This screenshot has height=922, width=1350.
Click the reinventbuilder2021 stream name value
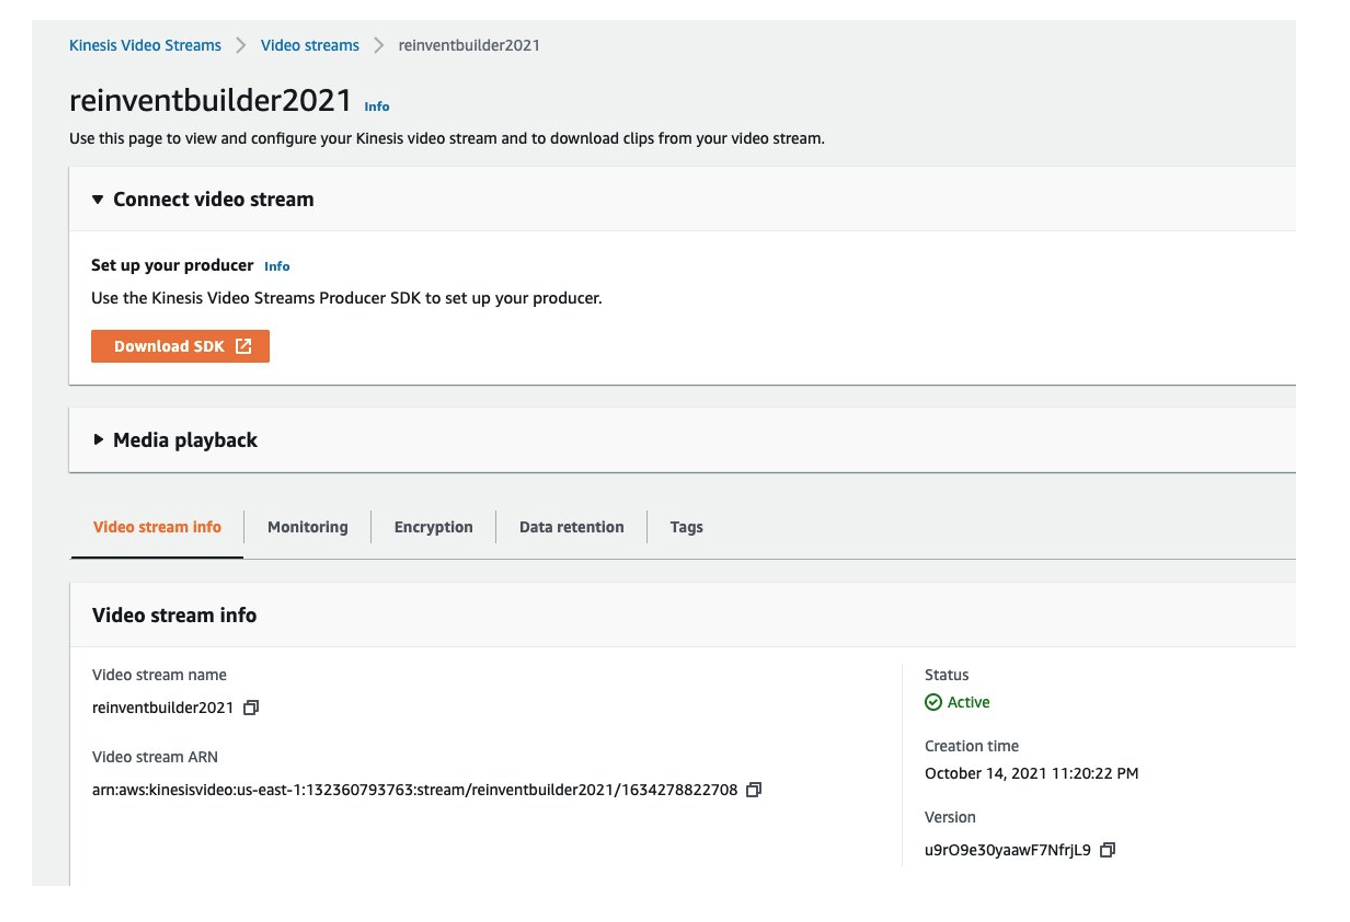point(163,708)
